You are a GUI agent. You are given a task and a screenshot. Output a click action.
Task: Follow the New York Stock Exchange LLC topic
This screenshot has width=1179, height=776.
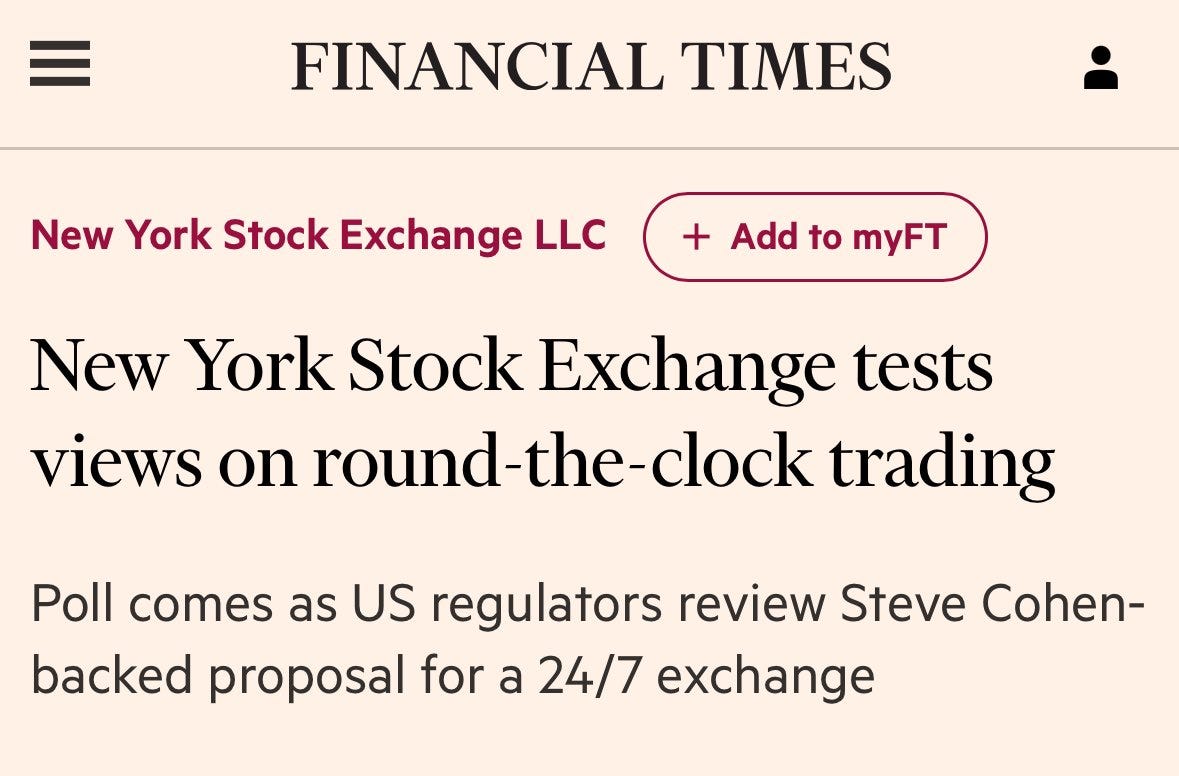pyautogui.click(x=815, y=237)
